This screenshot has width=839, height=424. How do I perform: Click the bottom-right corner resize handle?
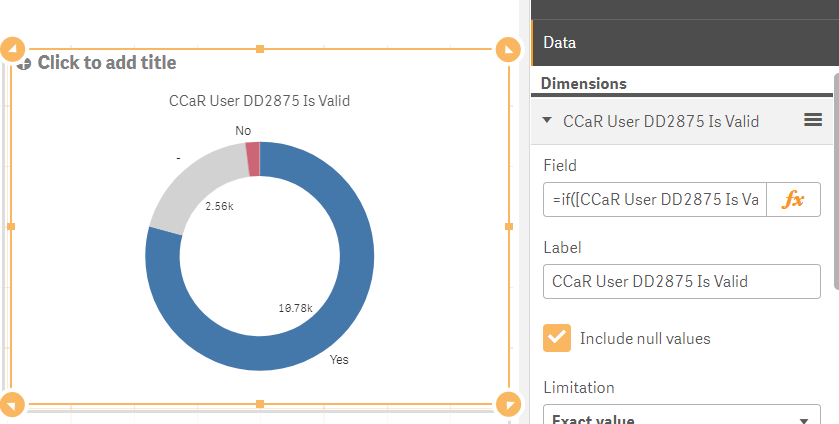(x=508, y=404)
